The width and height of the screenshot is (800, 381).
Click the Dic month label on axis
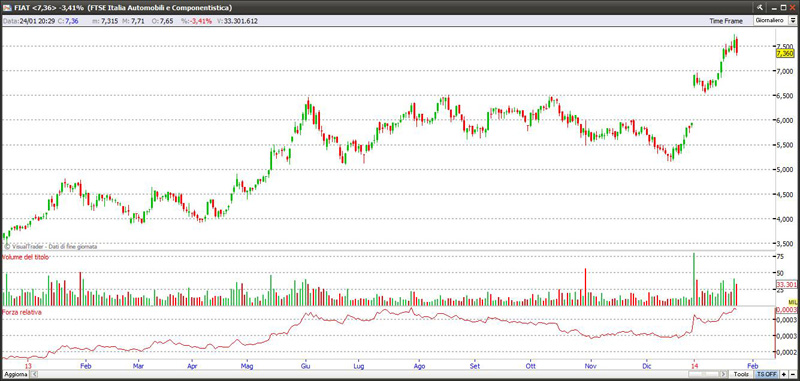point(647,366)
